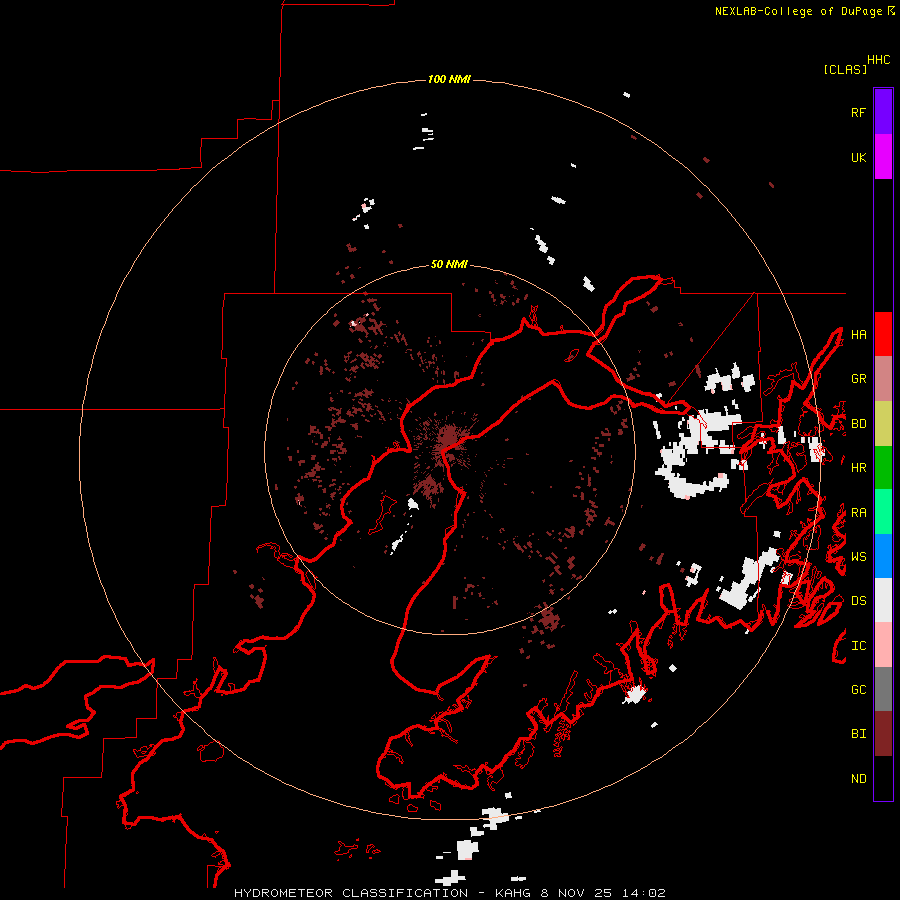Click the HR green legend swatch
The height and width of the screenshot is (900, 900).
[883, 467]
